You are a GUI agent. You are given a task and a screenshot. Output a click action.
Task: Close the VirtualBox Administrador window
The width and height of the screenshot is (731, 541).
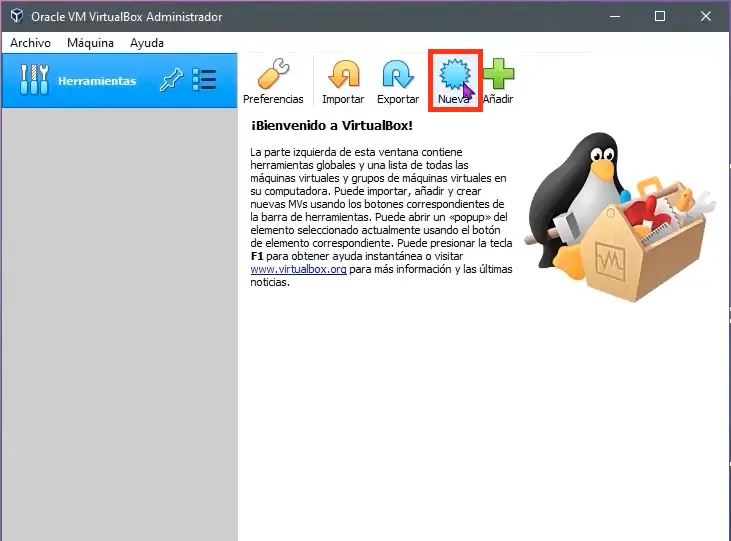click(x=705, y=16)
